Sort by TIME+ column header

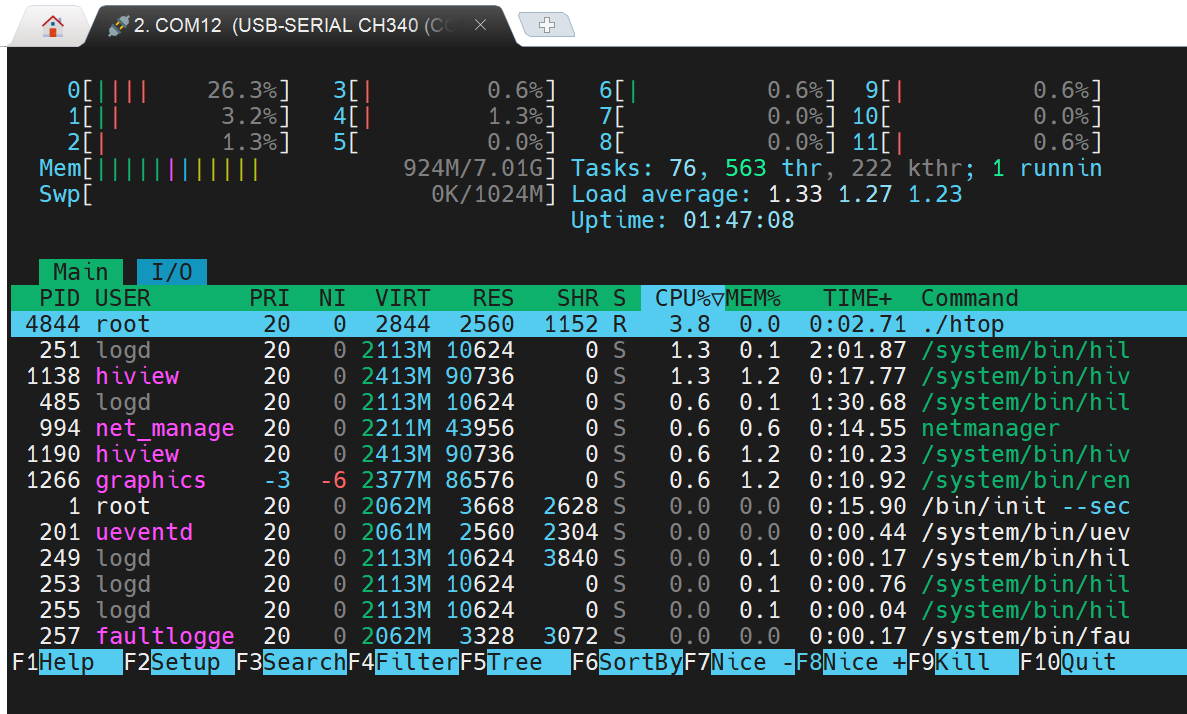[858, 298]
